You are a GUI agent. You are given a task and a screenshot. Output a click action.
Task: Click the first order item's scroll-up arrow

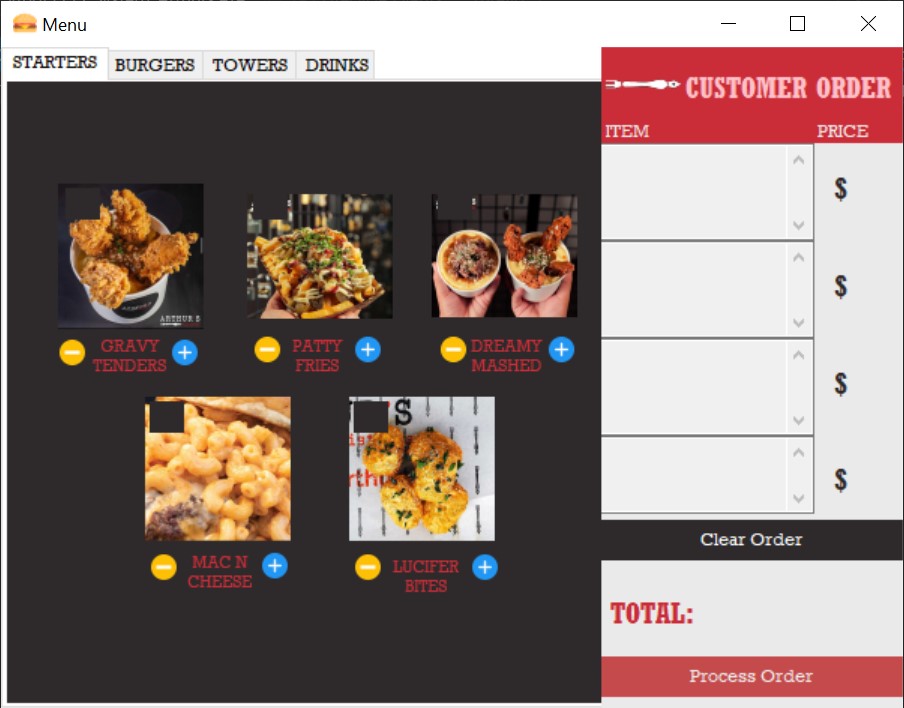click(x=798, y=160)
